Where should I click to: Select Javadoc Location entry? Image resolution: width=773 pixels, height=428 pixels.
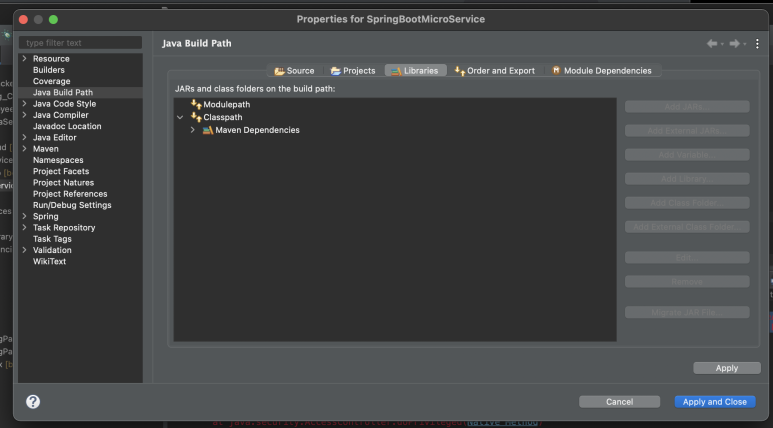(x=67, y=126)
